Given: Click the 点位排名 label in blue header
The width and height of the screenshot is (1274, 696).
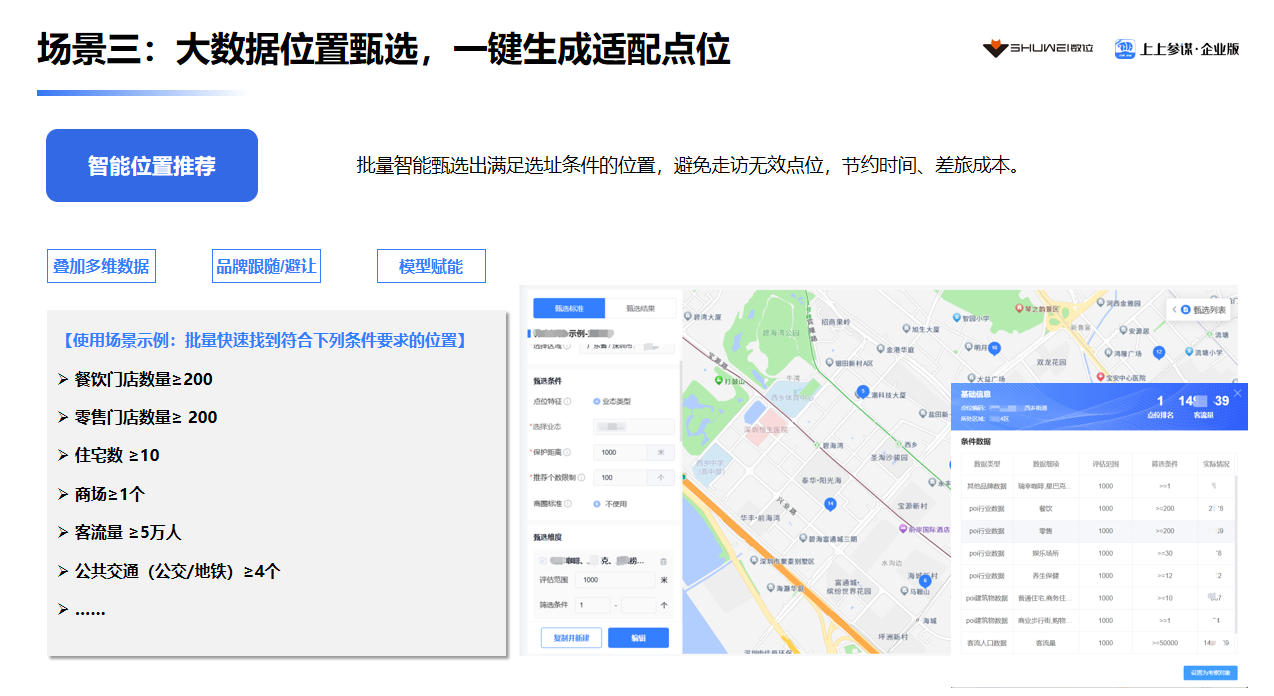Looking at the screenshot, I should coord(1160,415).
